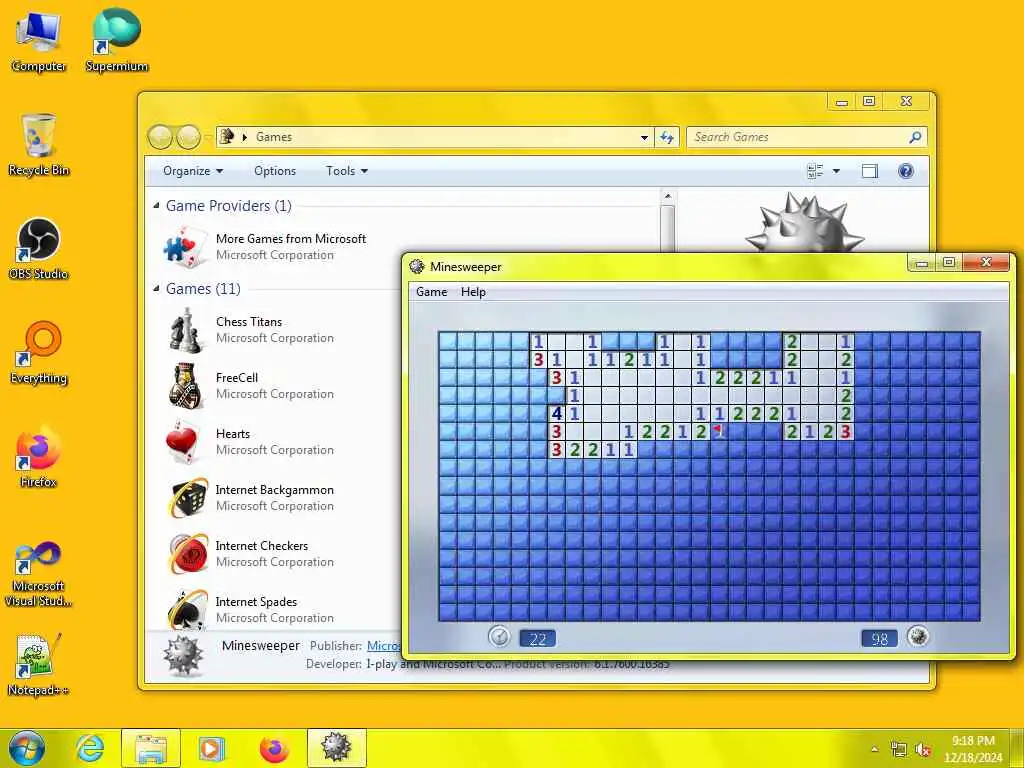This screenshot has height=768, width=1024.
Task: Open the Help menu in Minesweeper
Action: (x=473, y=292)
